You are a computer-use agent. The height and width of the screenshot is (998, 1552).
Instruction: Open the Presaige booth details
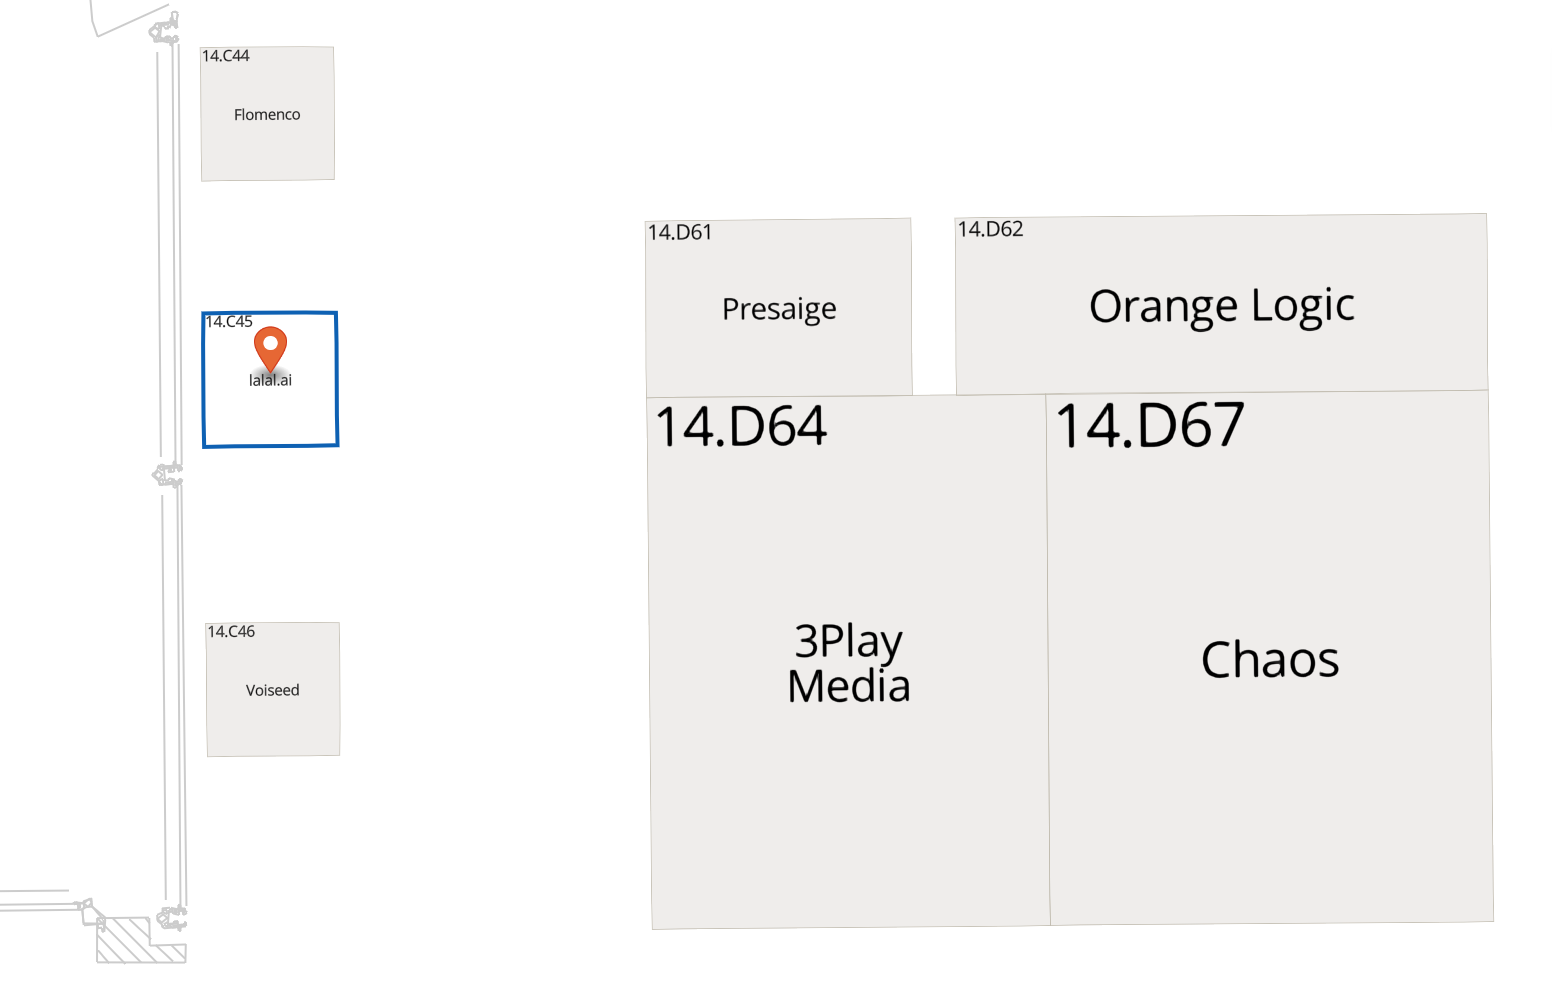click(x=779, y=308)
